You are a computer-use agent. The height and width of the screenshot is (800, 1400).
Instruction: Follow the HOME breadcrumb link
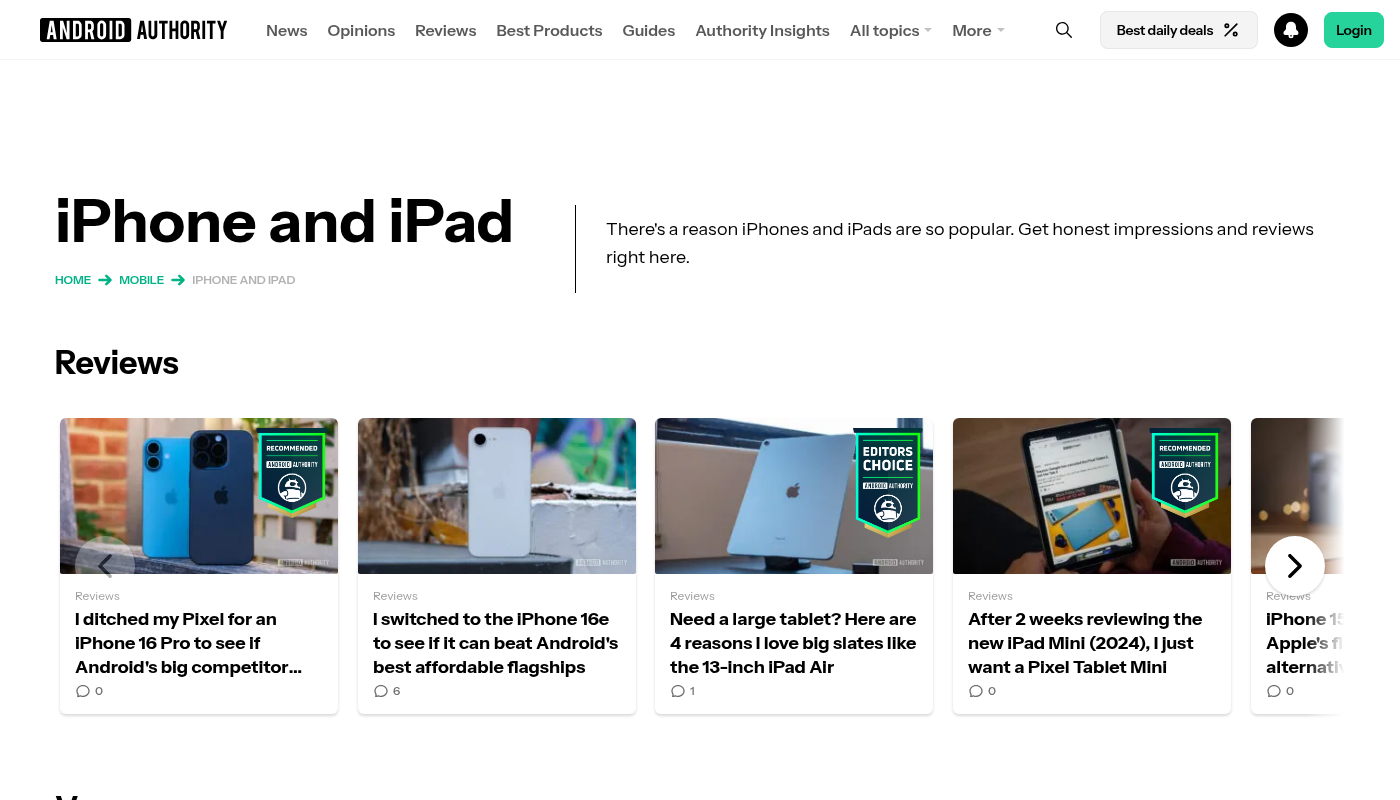(73, 280)
